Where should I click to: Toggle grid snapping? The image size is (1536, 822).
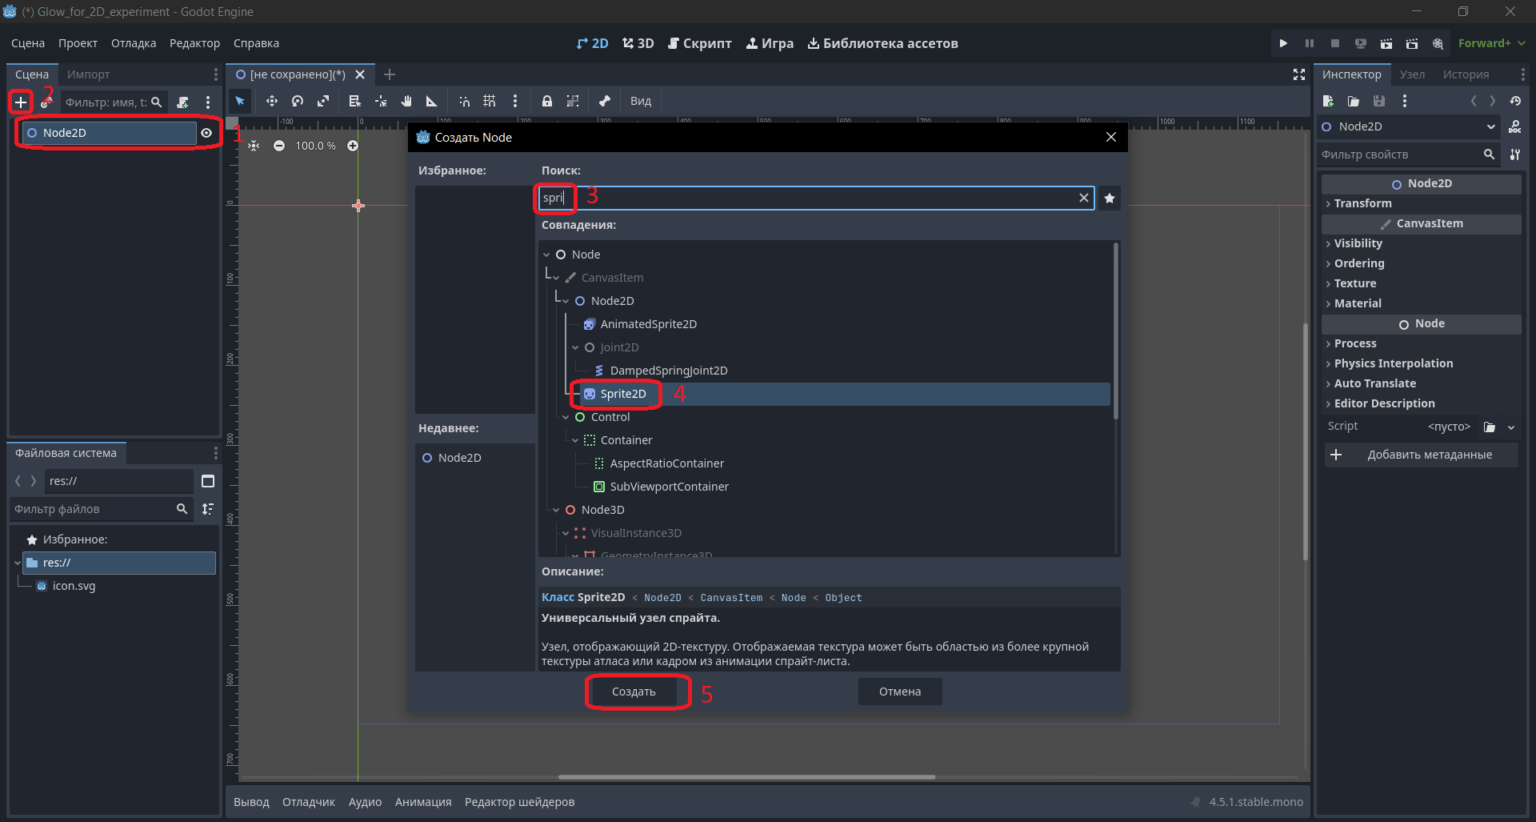[489, 101]
